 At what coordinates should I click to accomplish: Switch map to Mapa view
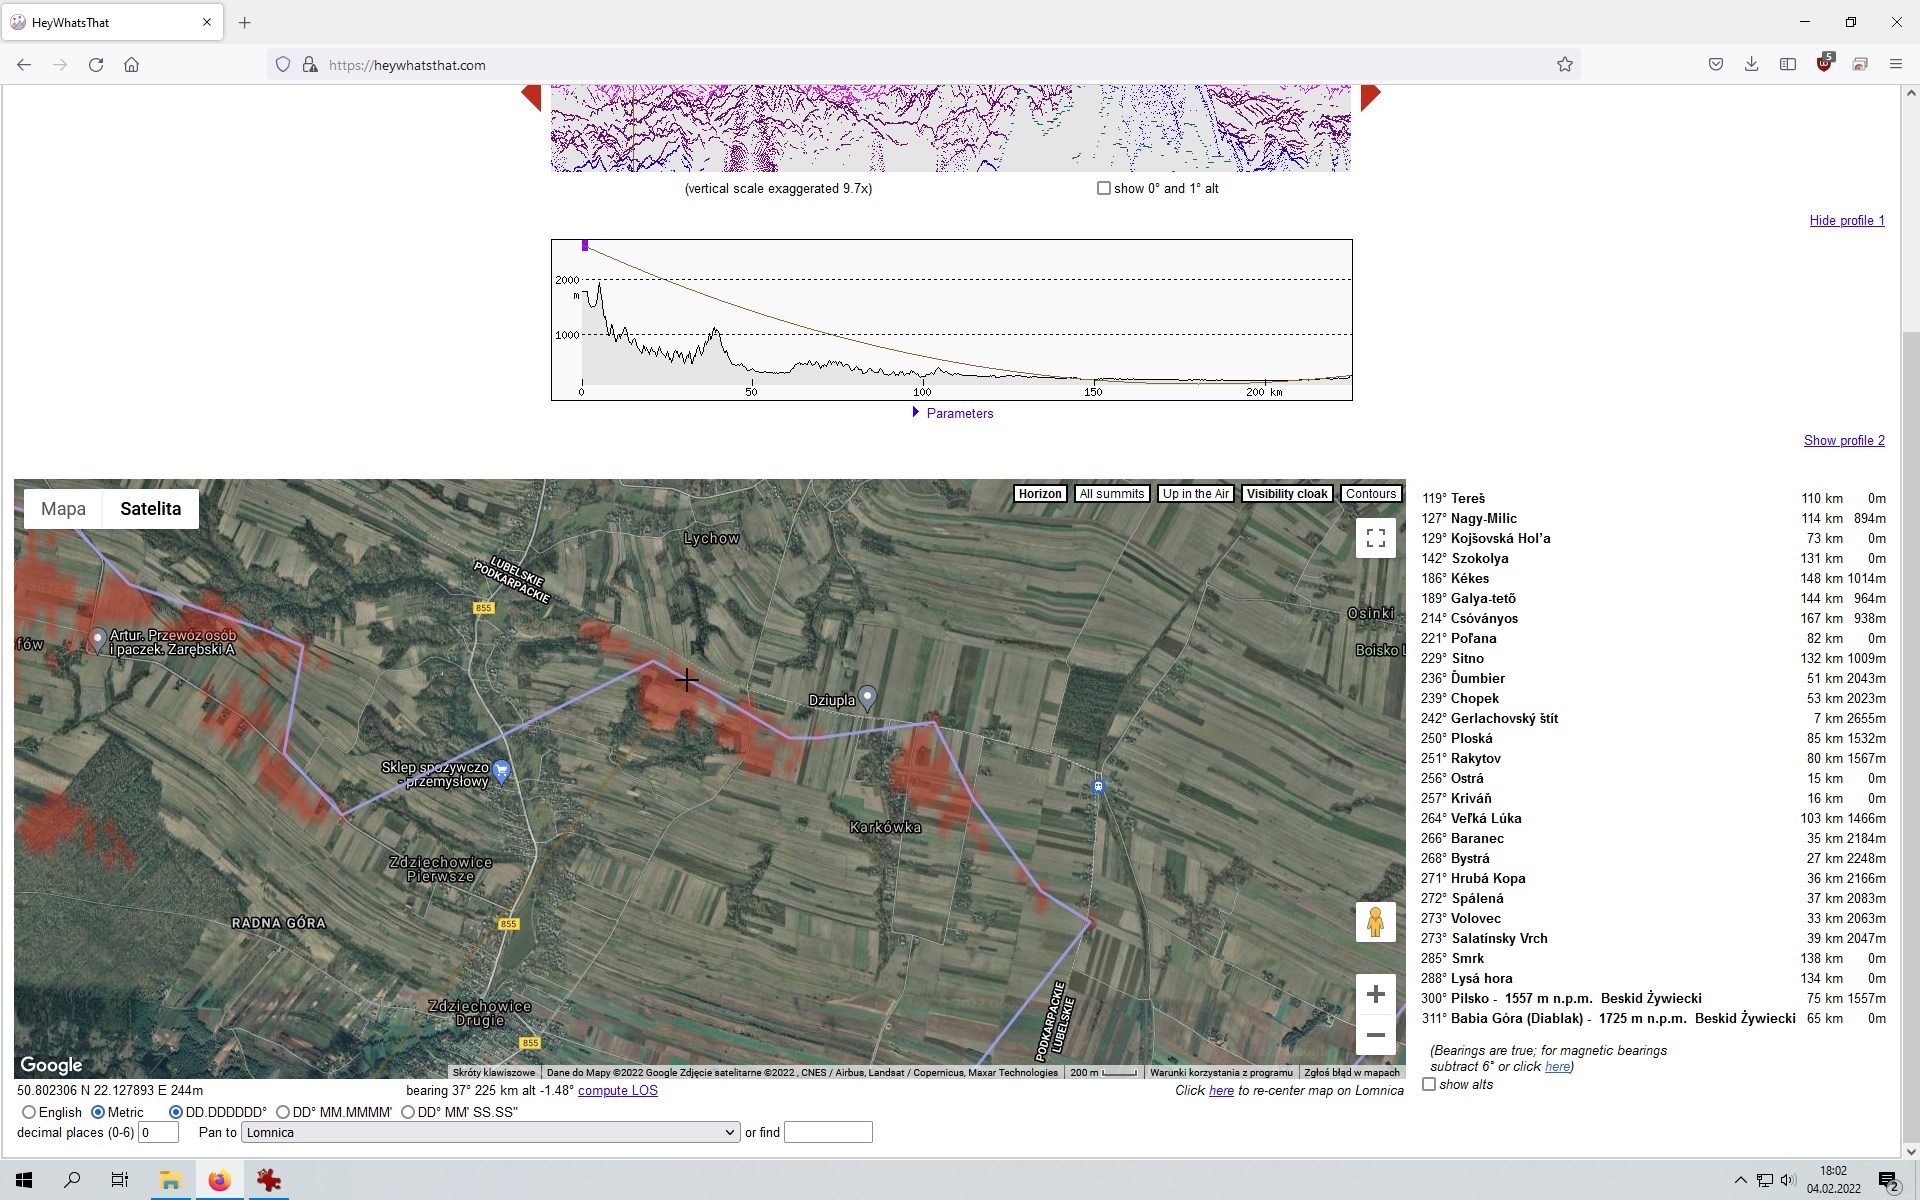[x=63, y=508]
